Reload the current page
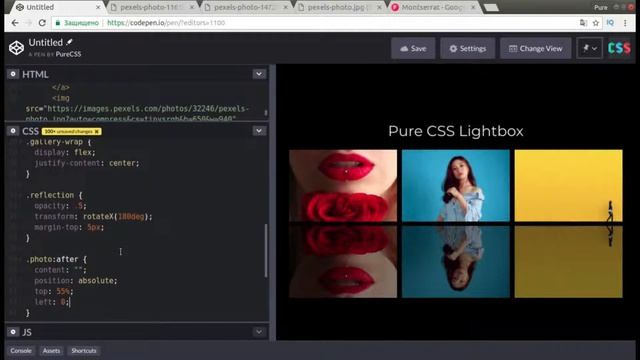 click(42, 23)
